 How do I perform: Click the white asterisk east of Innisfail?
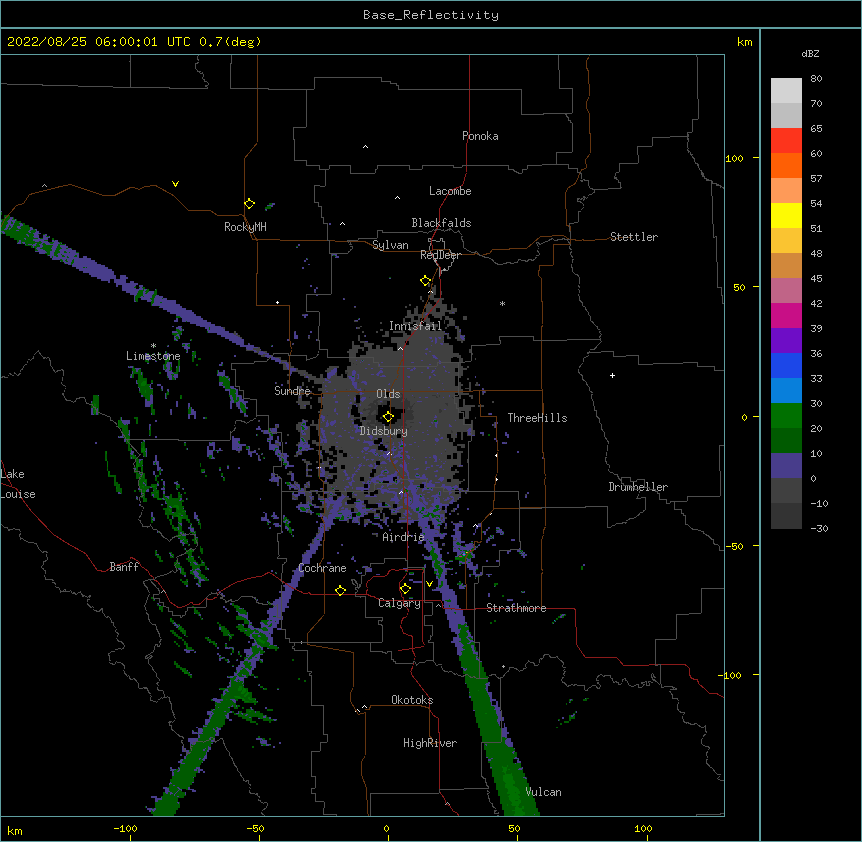pyautogui.click(x=502, y=303)
